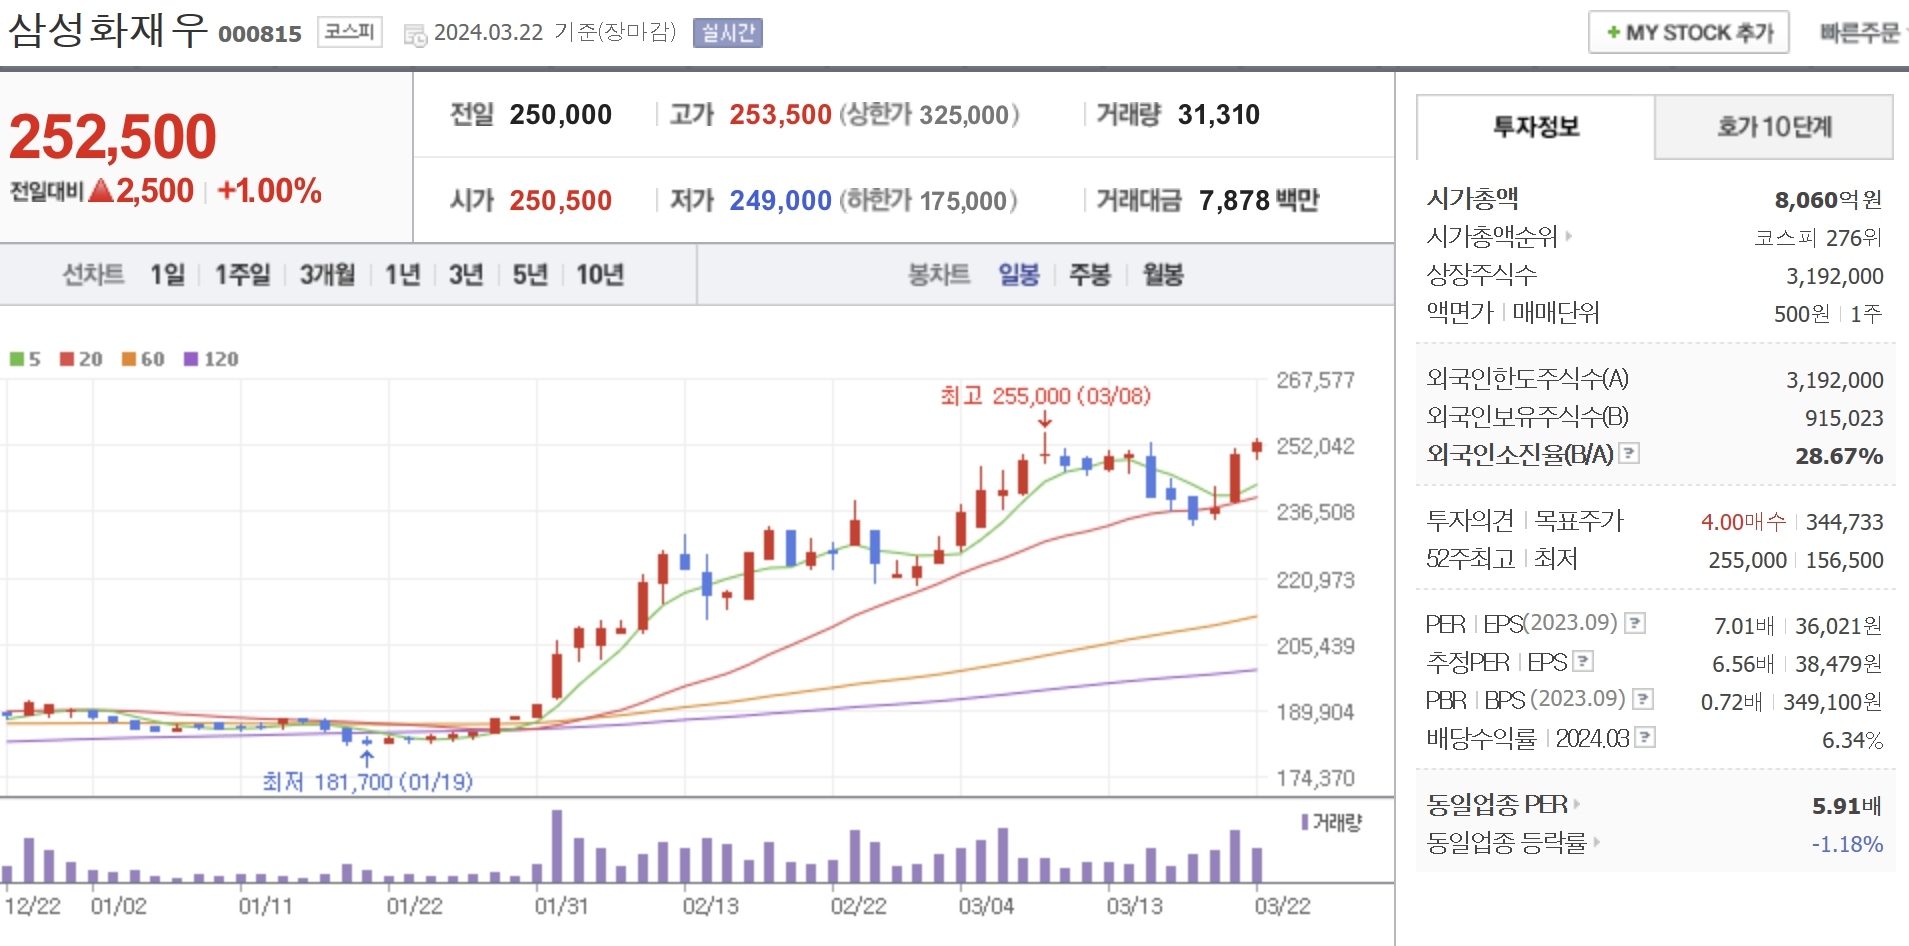Image resolution: width=1909 pixels, height=946 pixels.
Task: Click chart 최저 181,700 (01/19) marker
Action: tap(368, 781)
